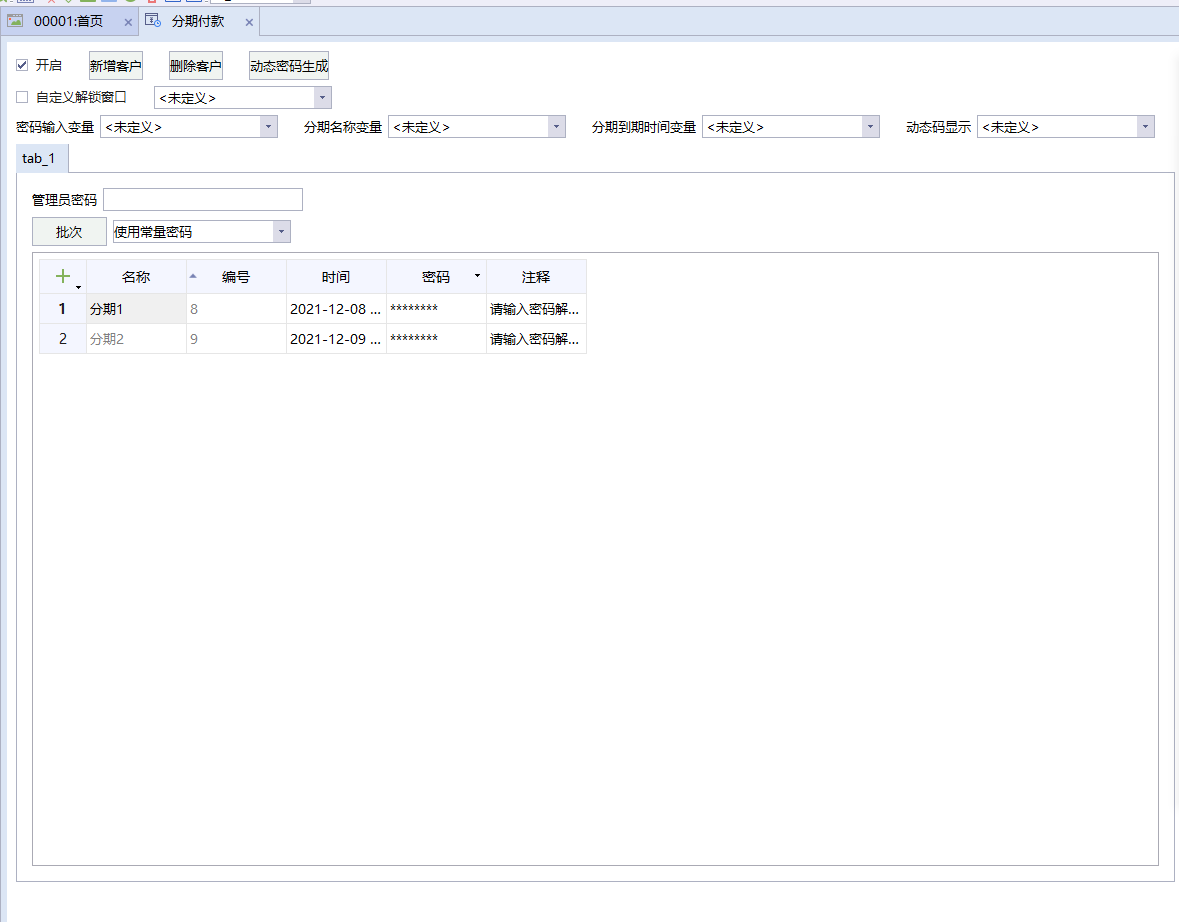Open the 密码输入变量 dropdown
Image resolution: width=1179 pixels, height=922 pixels.
(x=268, y=127)
